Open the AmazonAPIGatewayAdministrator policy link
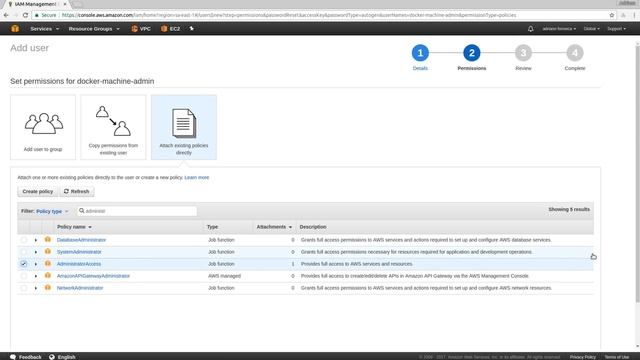The image size is (640, 360). [93, 276]
